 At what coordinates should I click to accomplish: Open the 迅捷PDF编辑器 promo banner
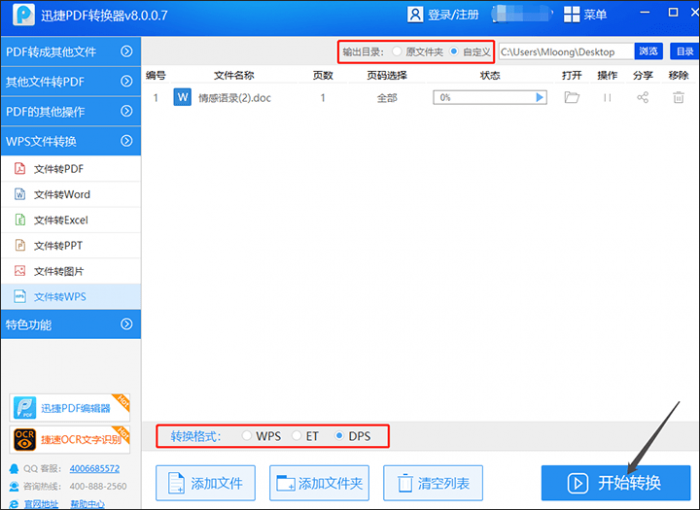70,407
